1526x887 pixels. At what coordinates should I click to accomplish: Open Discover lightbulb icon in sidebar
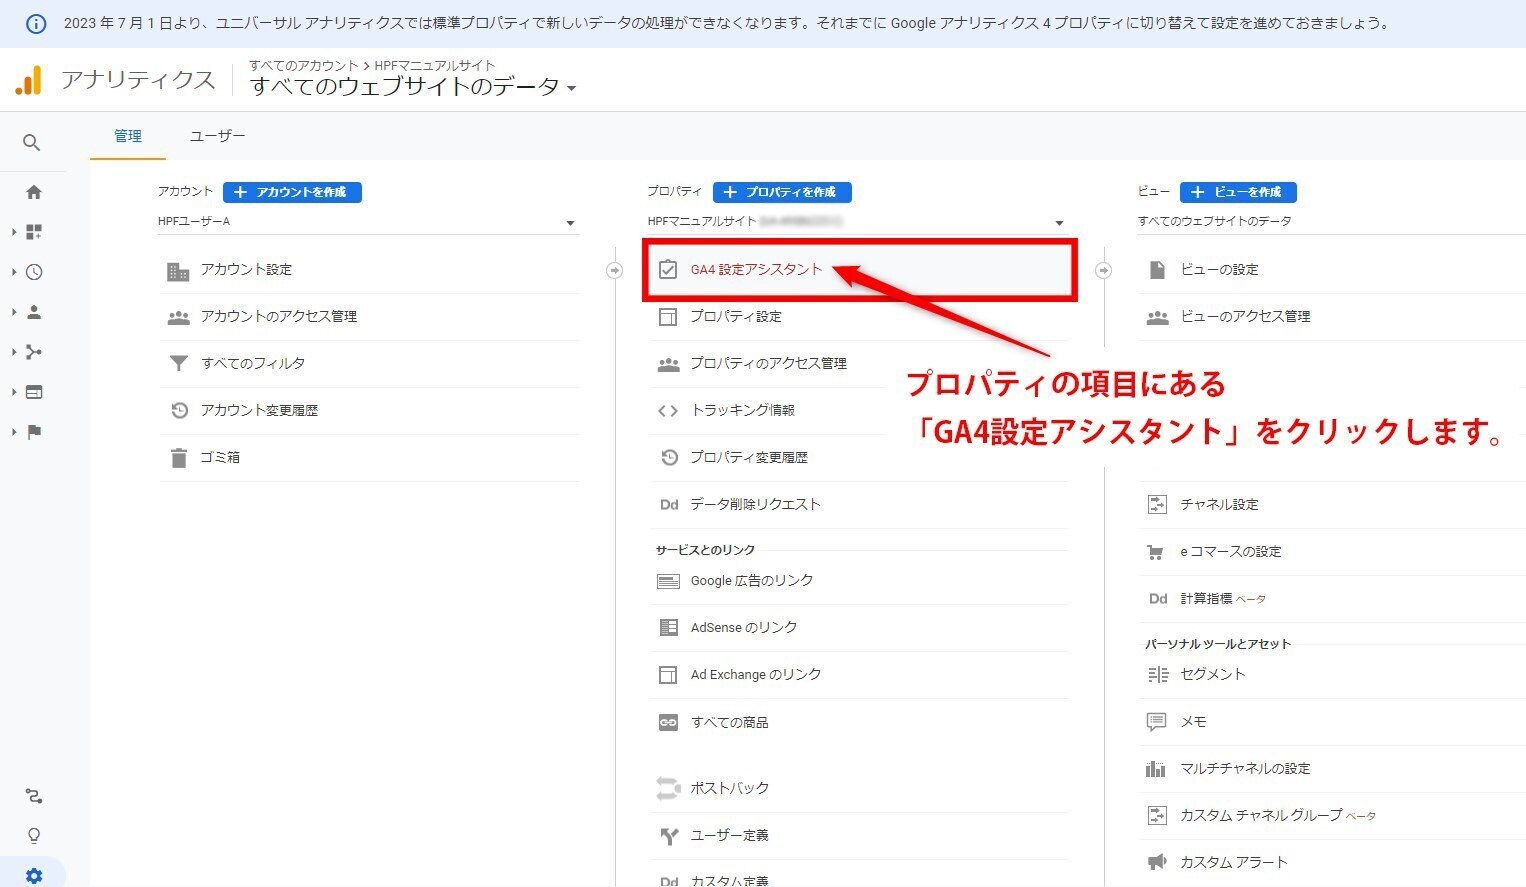[x=34, y=836]
